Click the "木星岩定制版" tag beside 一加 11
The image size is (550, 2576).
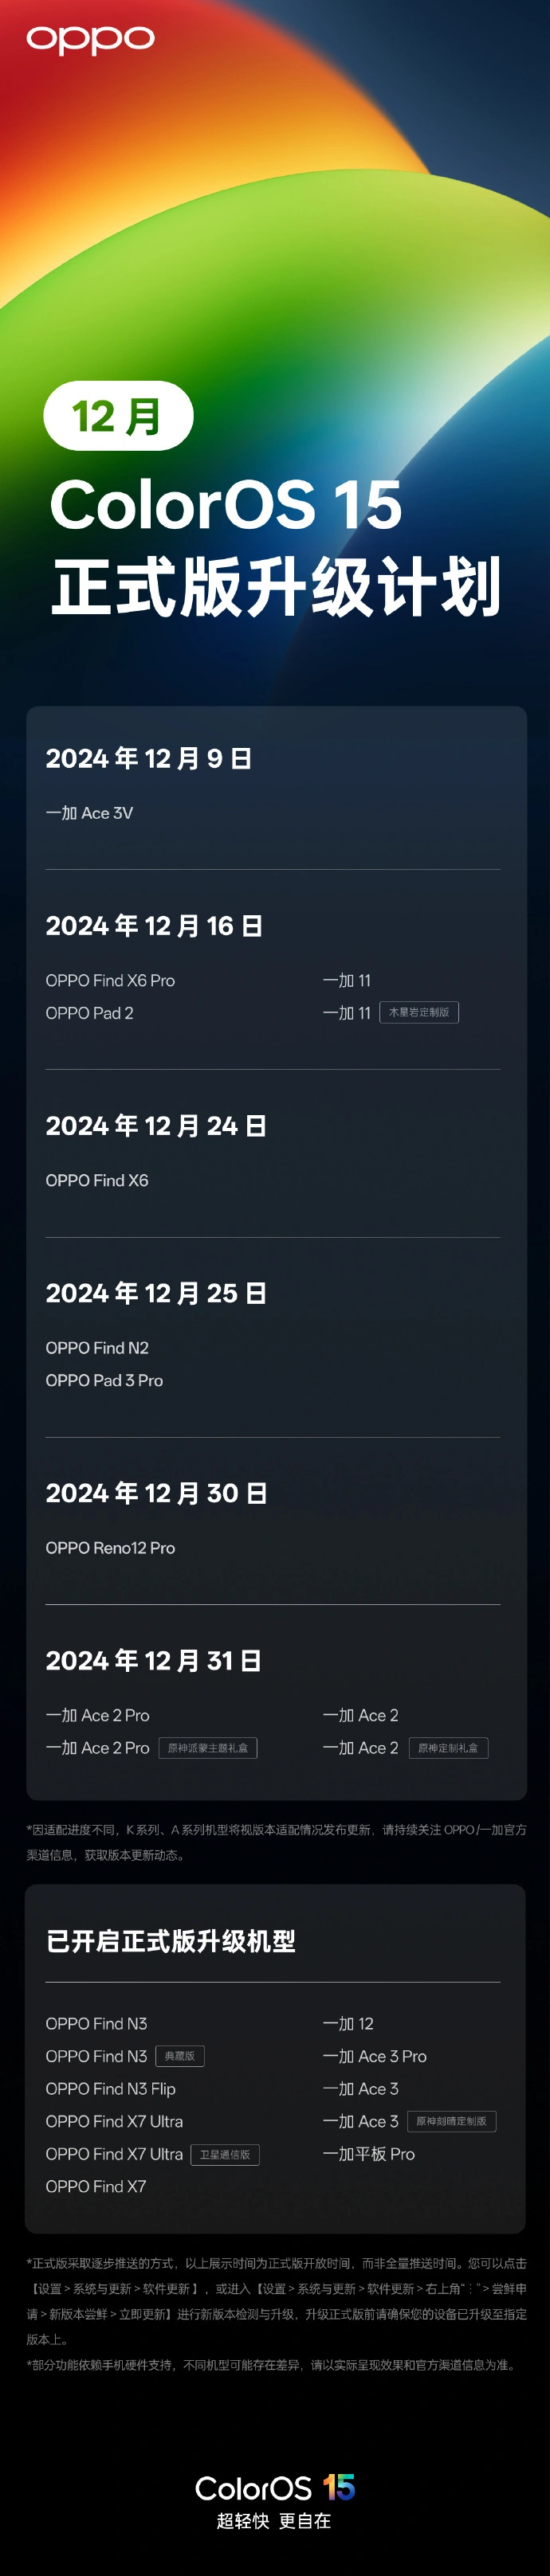(x=419, y=1013)
